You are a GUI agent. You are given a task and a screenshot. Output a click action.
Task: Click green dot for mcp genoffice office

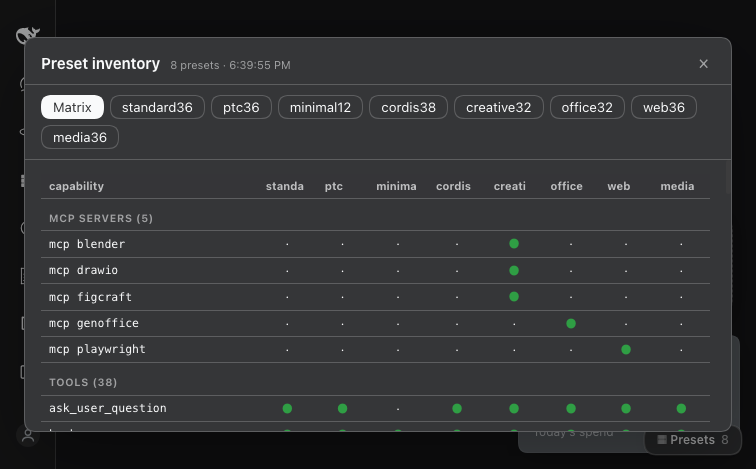571,323
